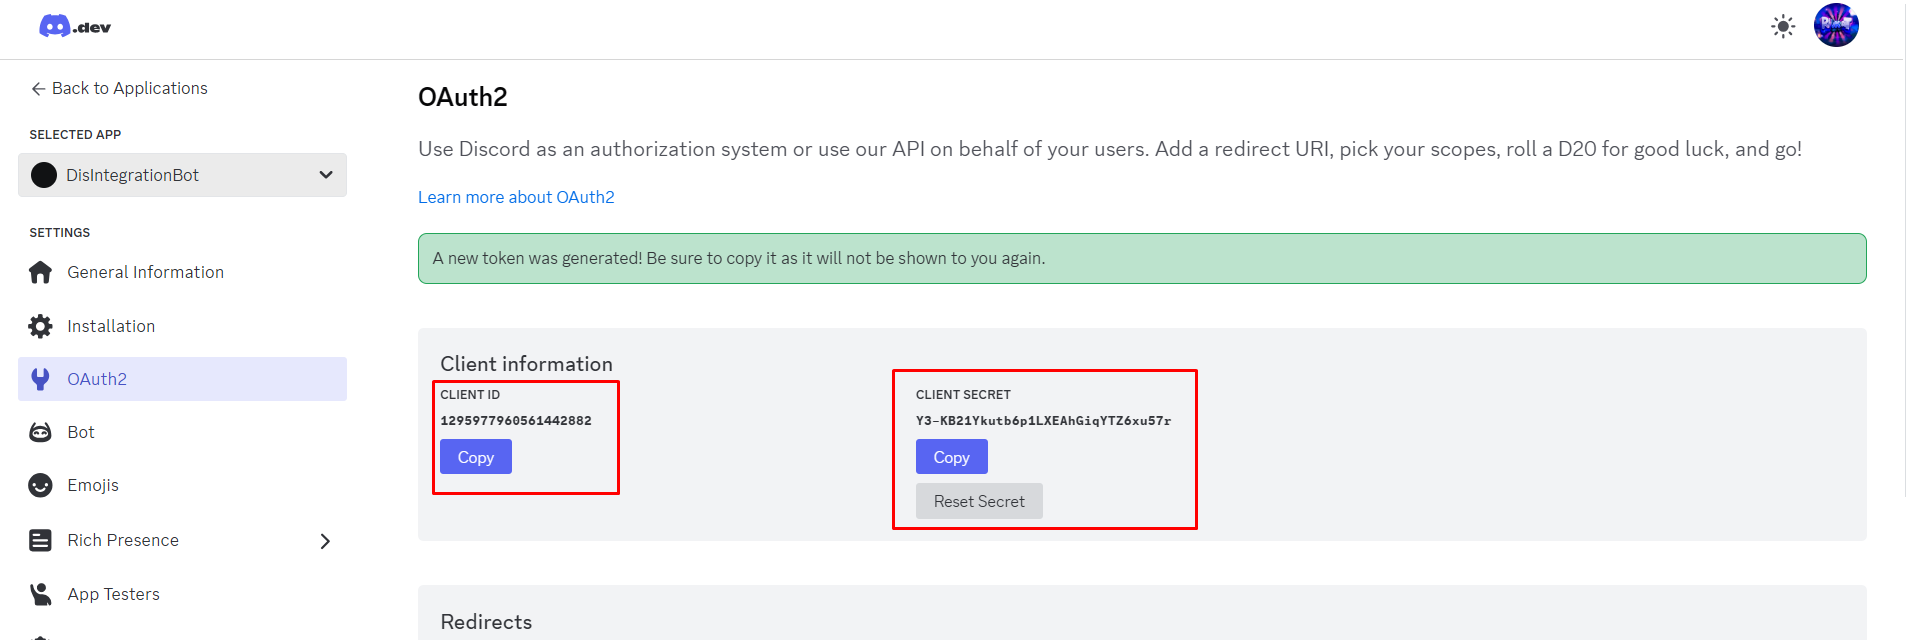Expand the Rich Presence chevron
Screen dimensions: 1906x640
(x=325, y=541)
